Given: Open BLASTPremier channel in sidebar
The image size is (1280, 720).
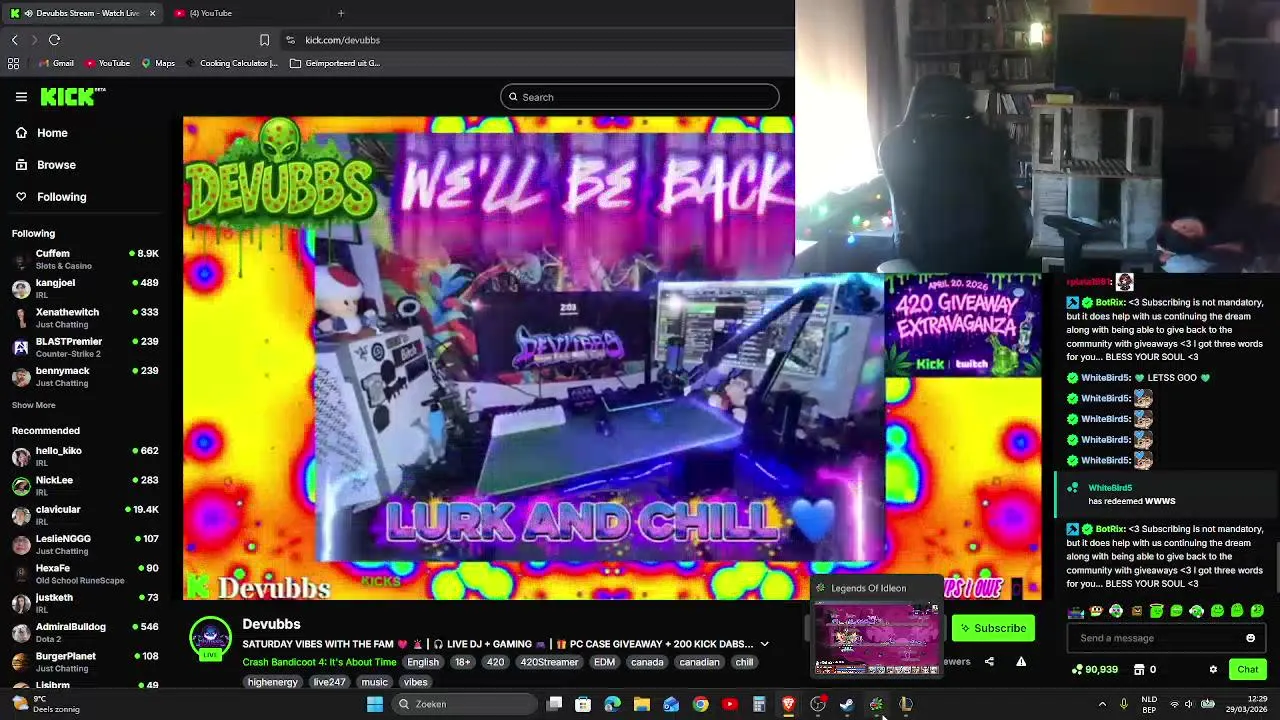Looking at the screenshot, I should click(x=85, y=347).
